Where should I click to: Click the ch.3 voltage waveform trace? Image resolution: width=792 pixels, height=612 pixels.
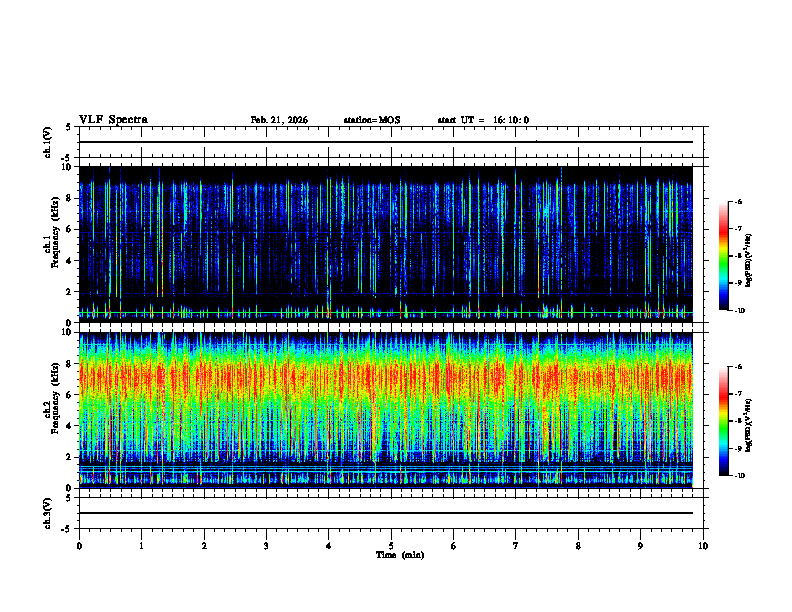tap(386, 513)
